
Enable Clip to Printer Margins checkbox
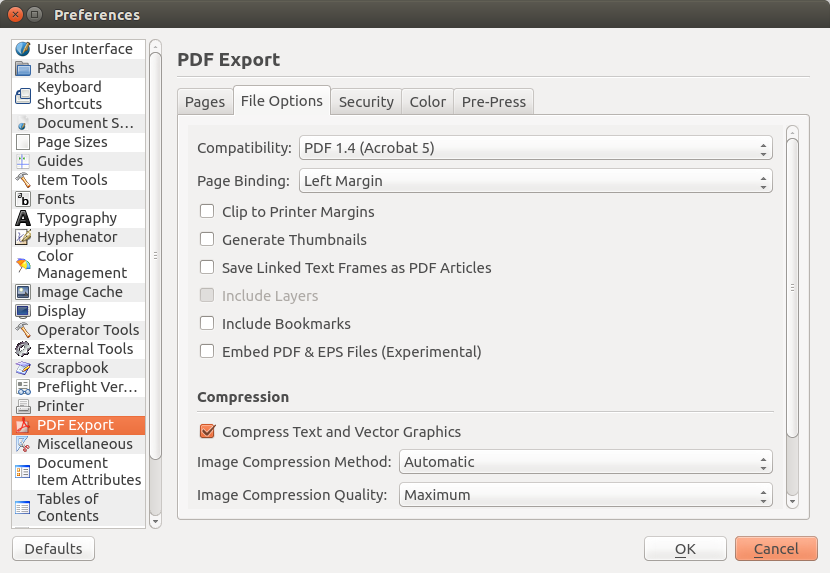tap(207, 212)
